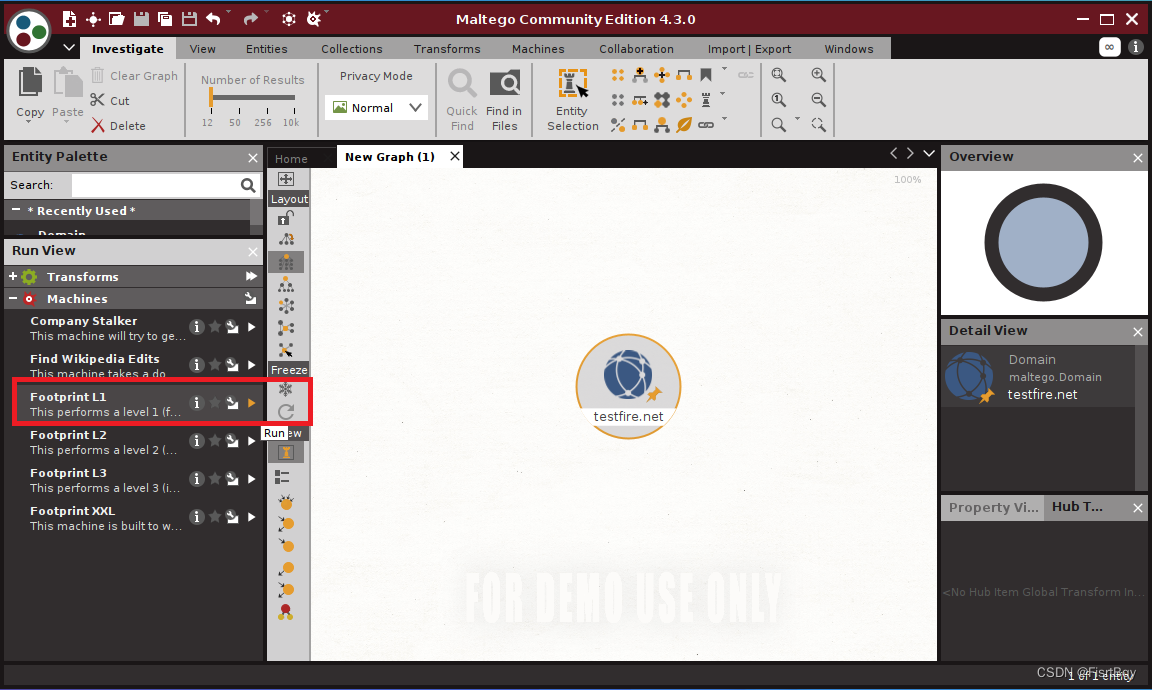Switch to the View ribbon tab

point(202,48)
